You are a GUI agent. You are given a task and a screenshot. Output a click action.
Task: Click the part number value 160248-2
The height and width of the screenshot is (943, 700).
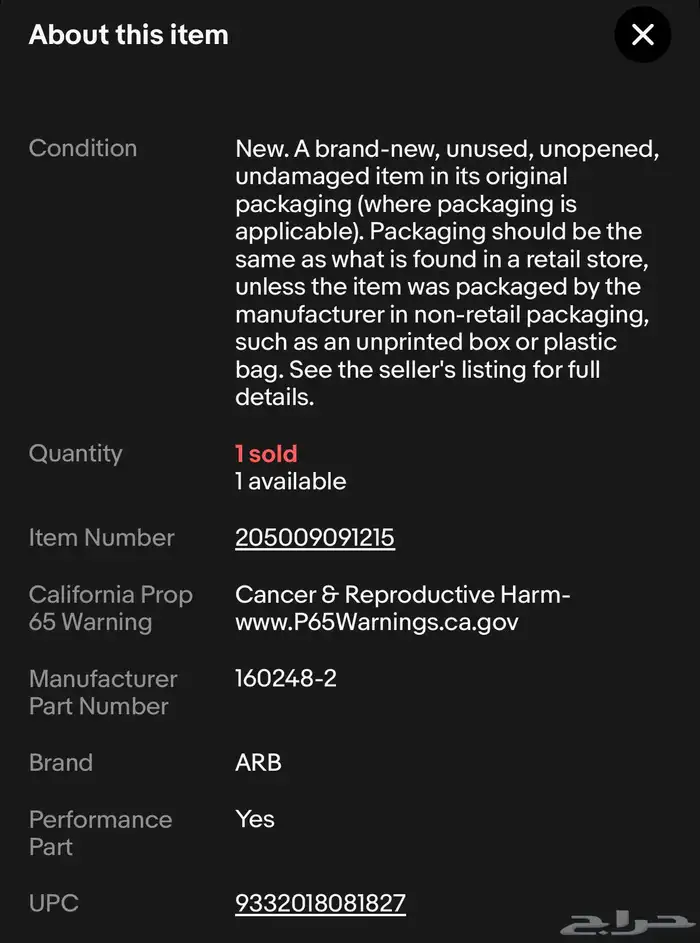(285, 679)
